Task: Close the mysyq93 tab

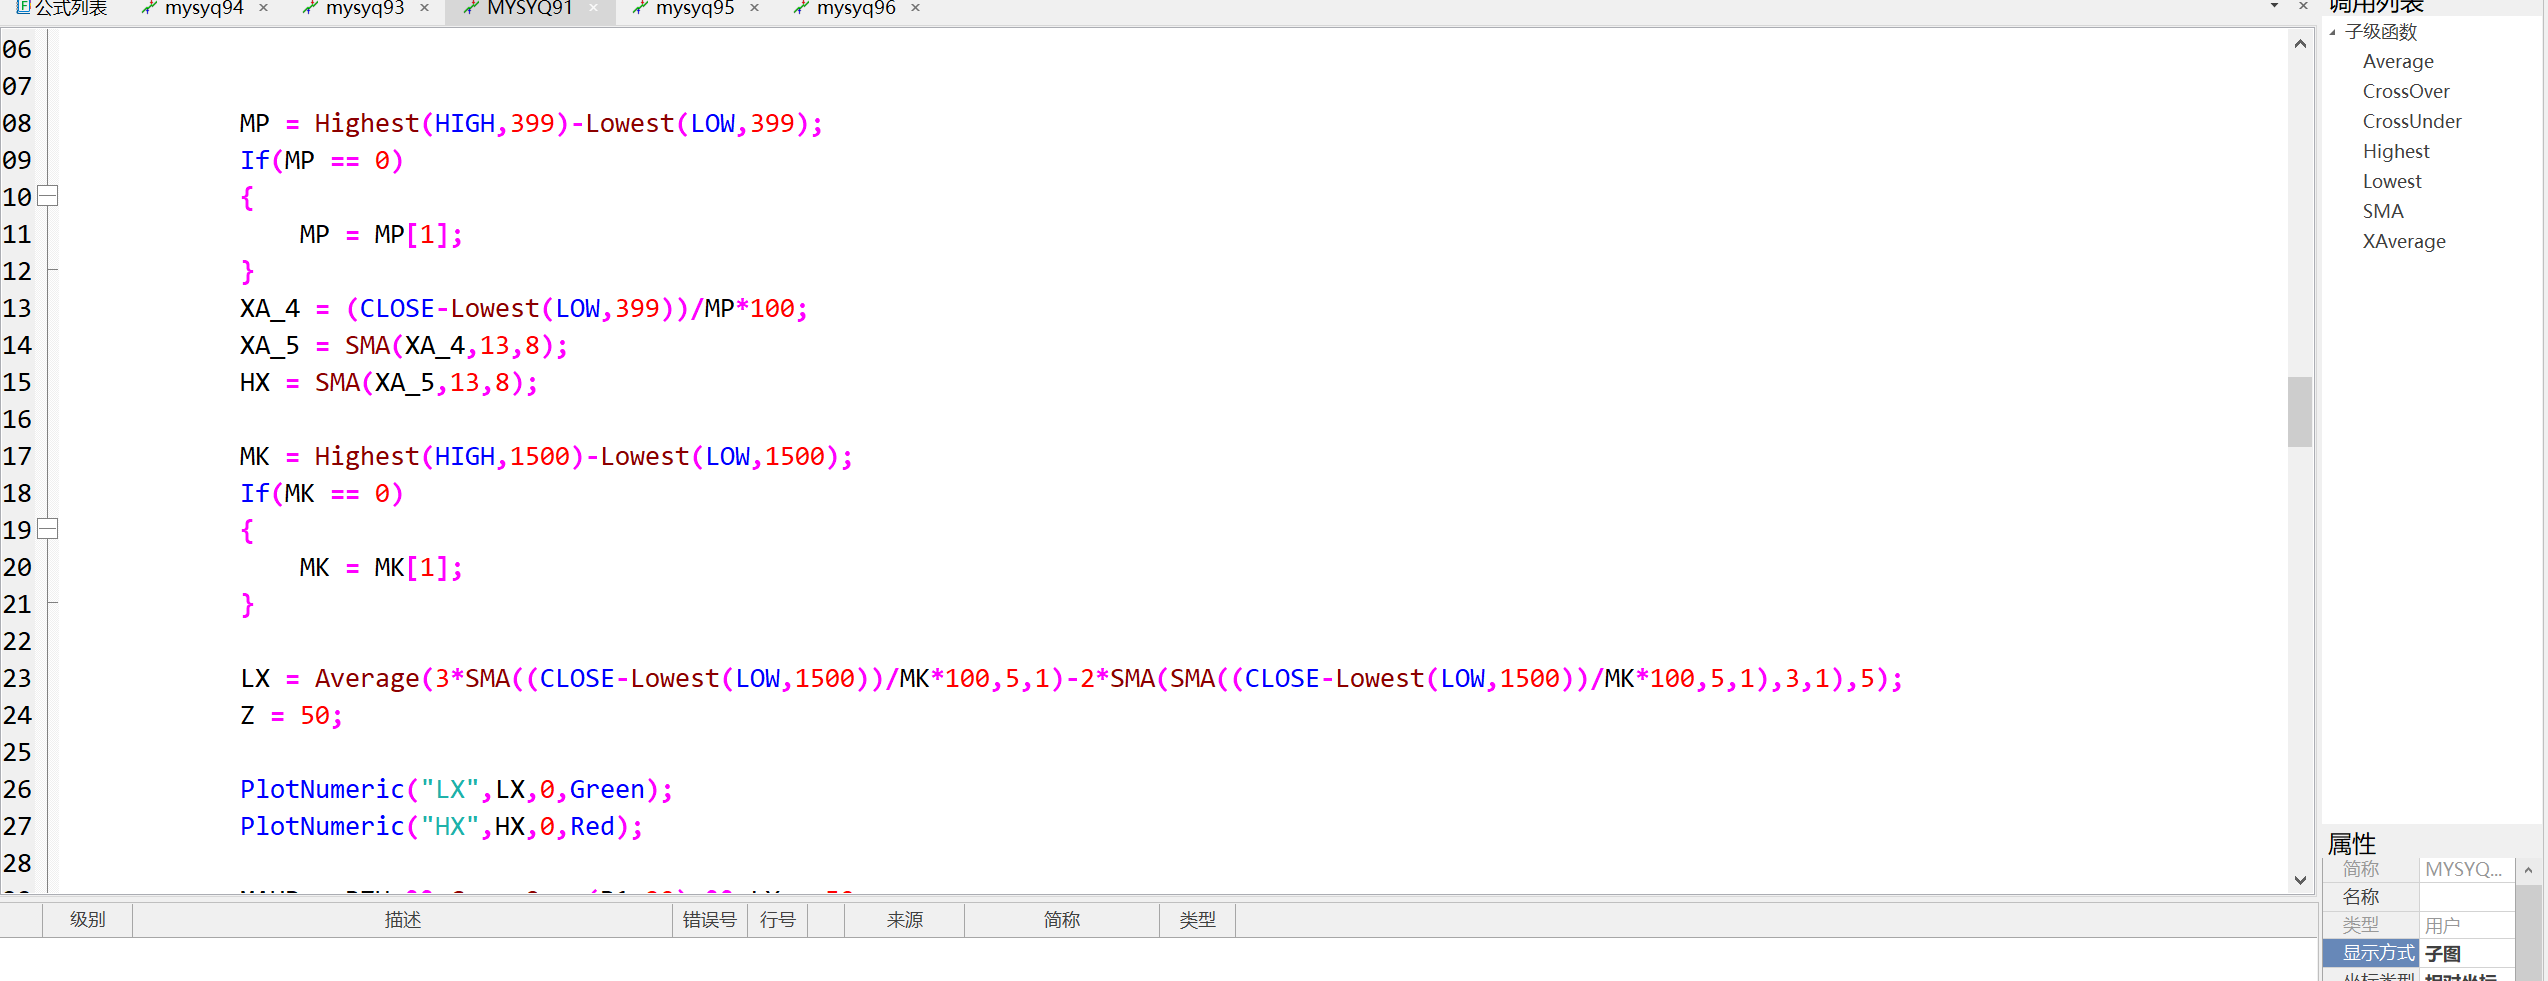Action: pyautogui.click(x=424, y=8)
